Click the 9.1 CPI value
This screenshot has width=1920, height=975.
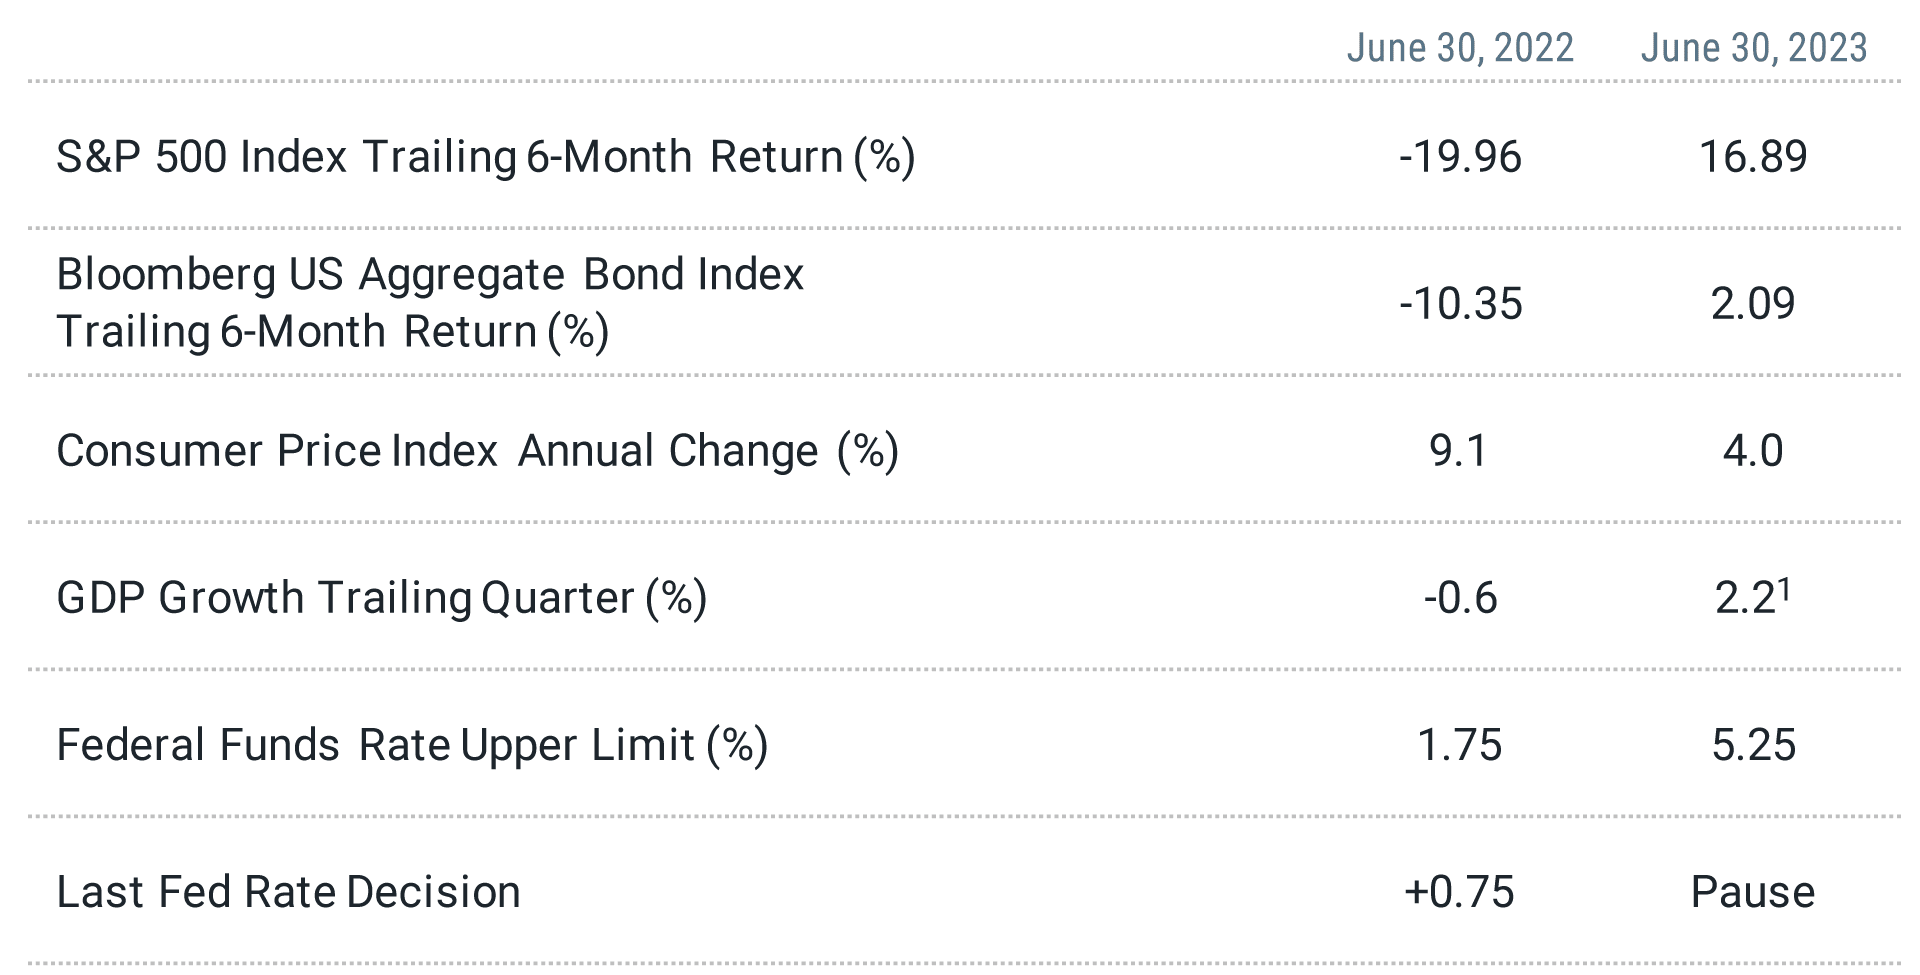tap(1459, 451)
